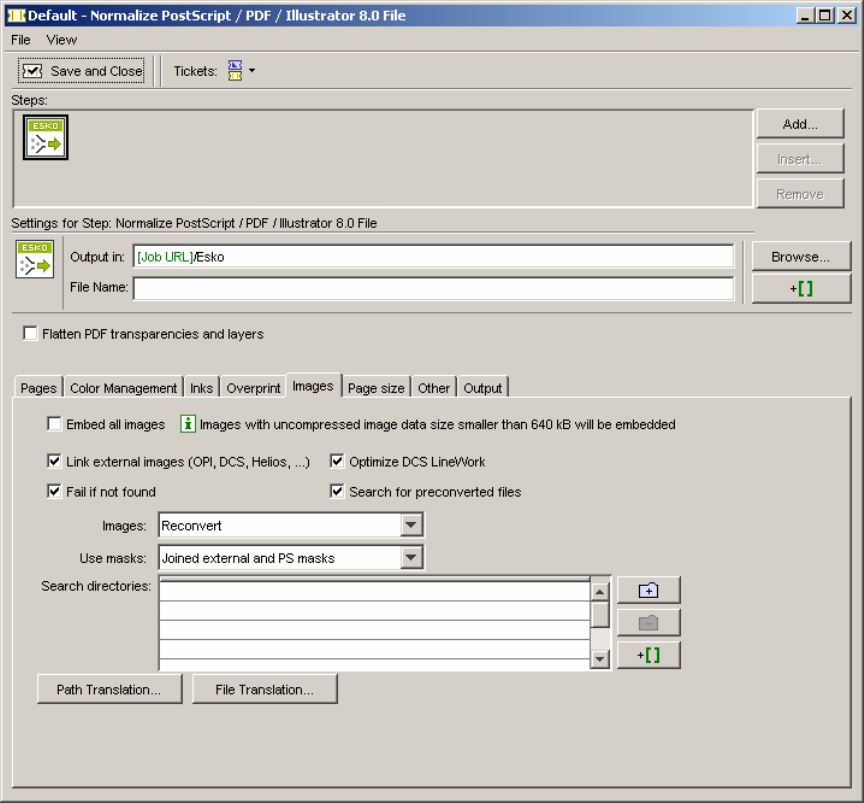Click the Tickets icon in the toolbar
Screen dimensions: 864x803
click(235, 71)
